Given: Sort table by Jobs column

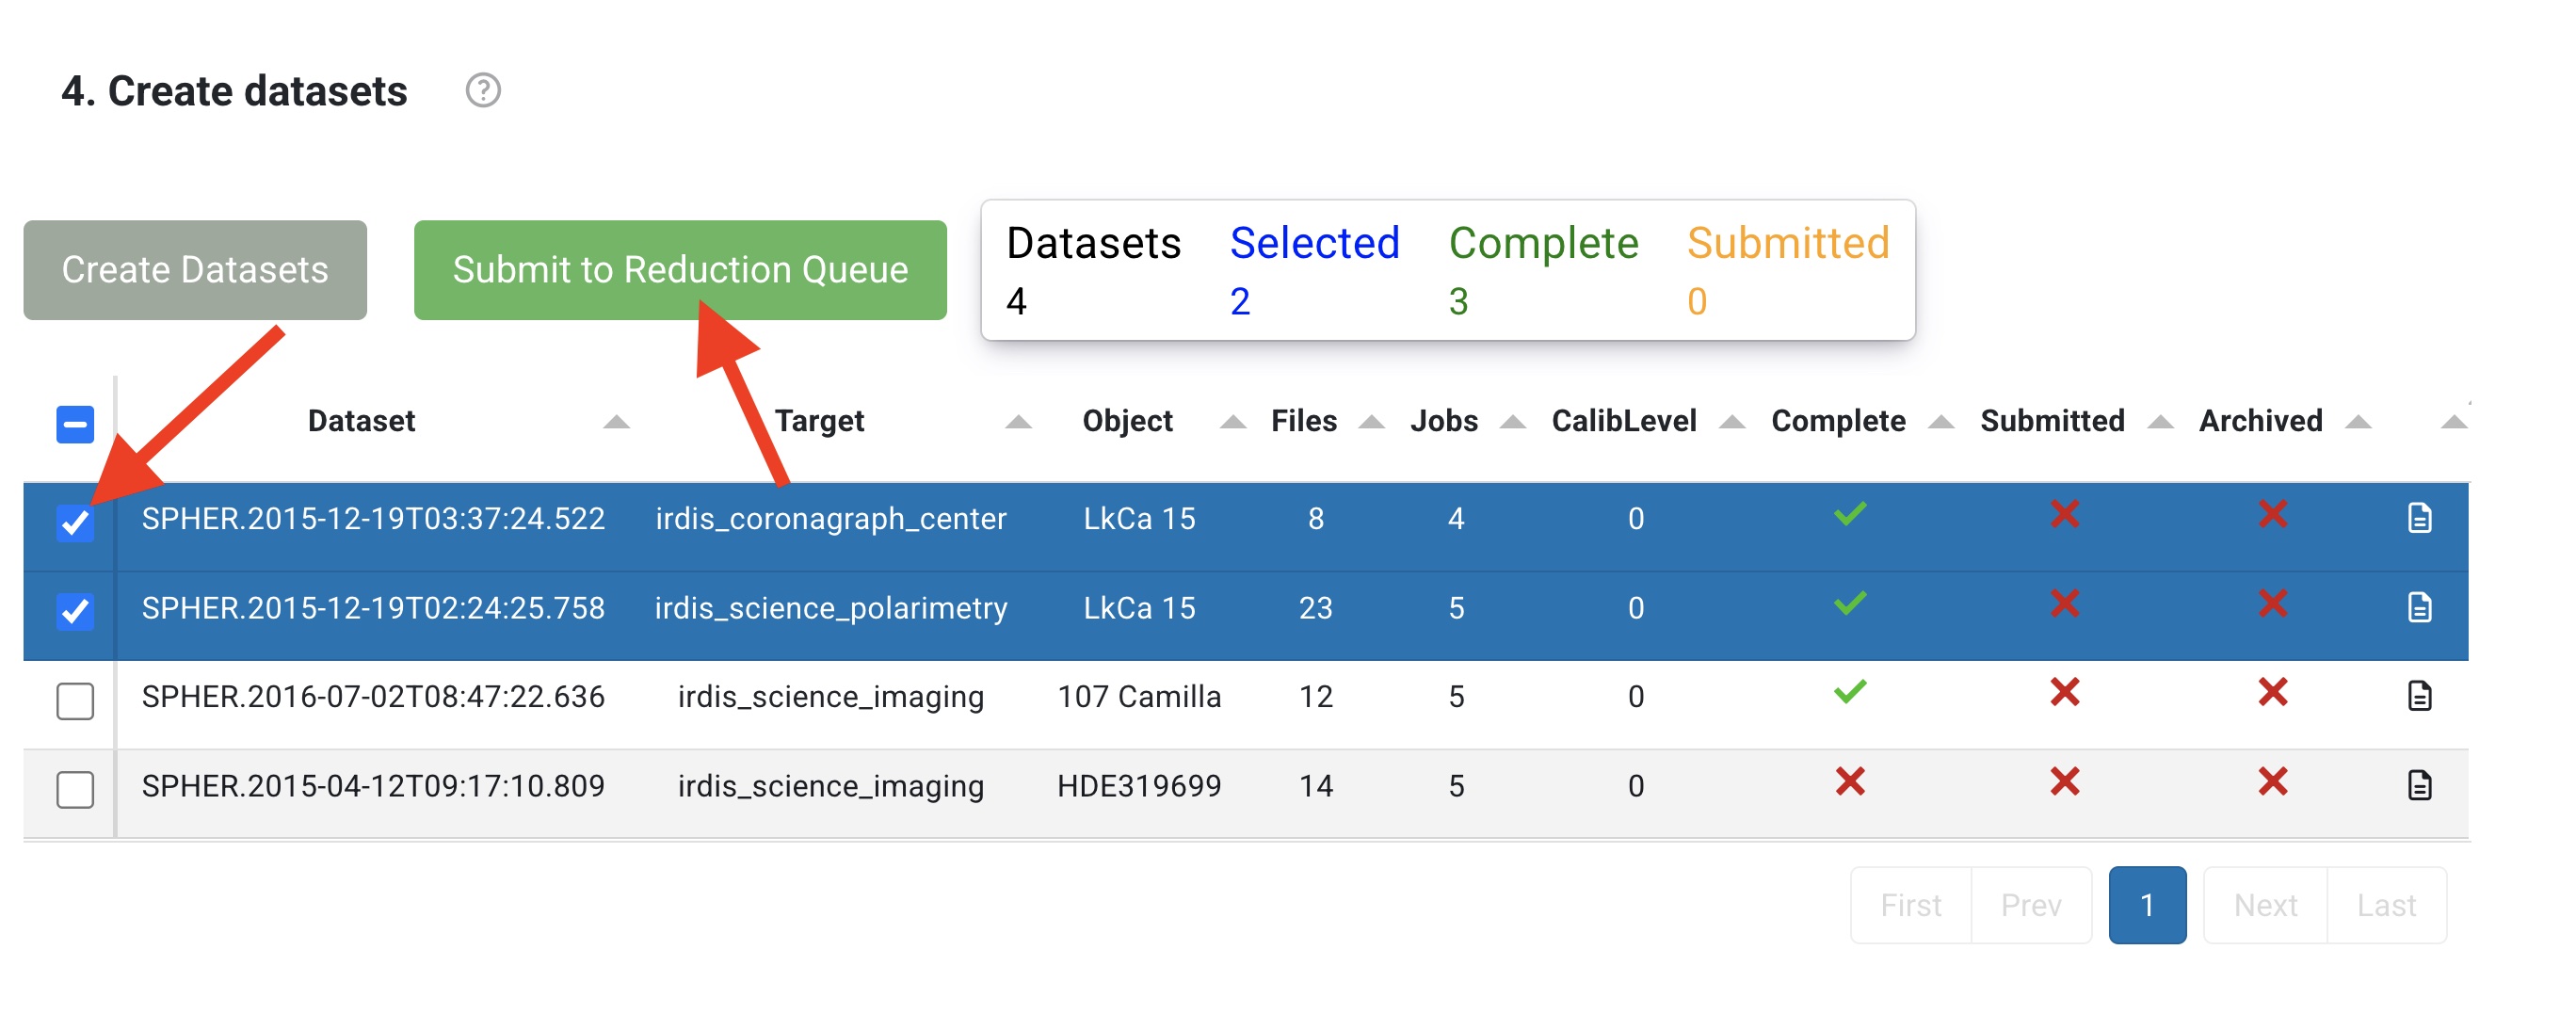Looking at the screenshot, I should pos(1513,422).
